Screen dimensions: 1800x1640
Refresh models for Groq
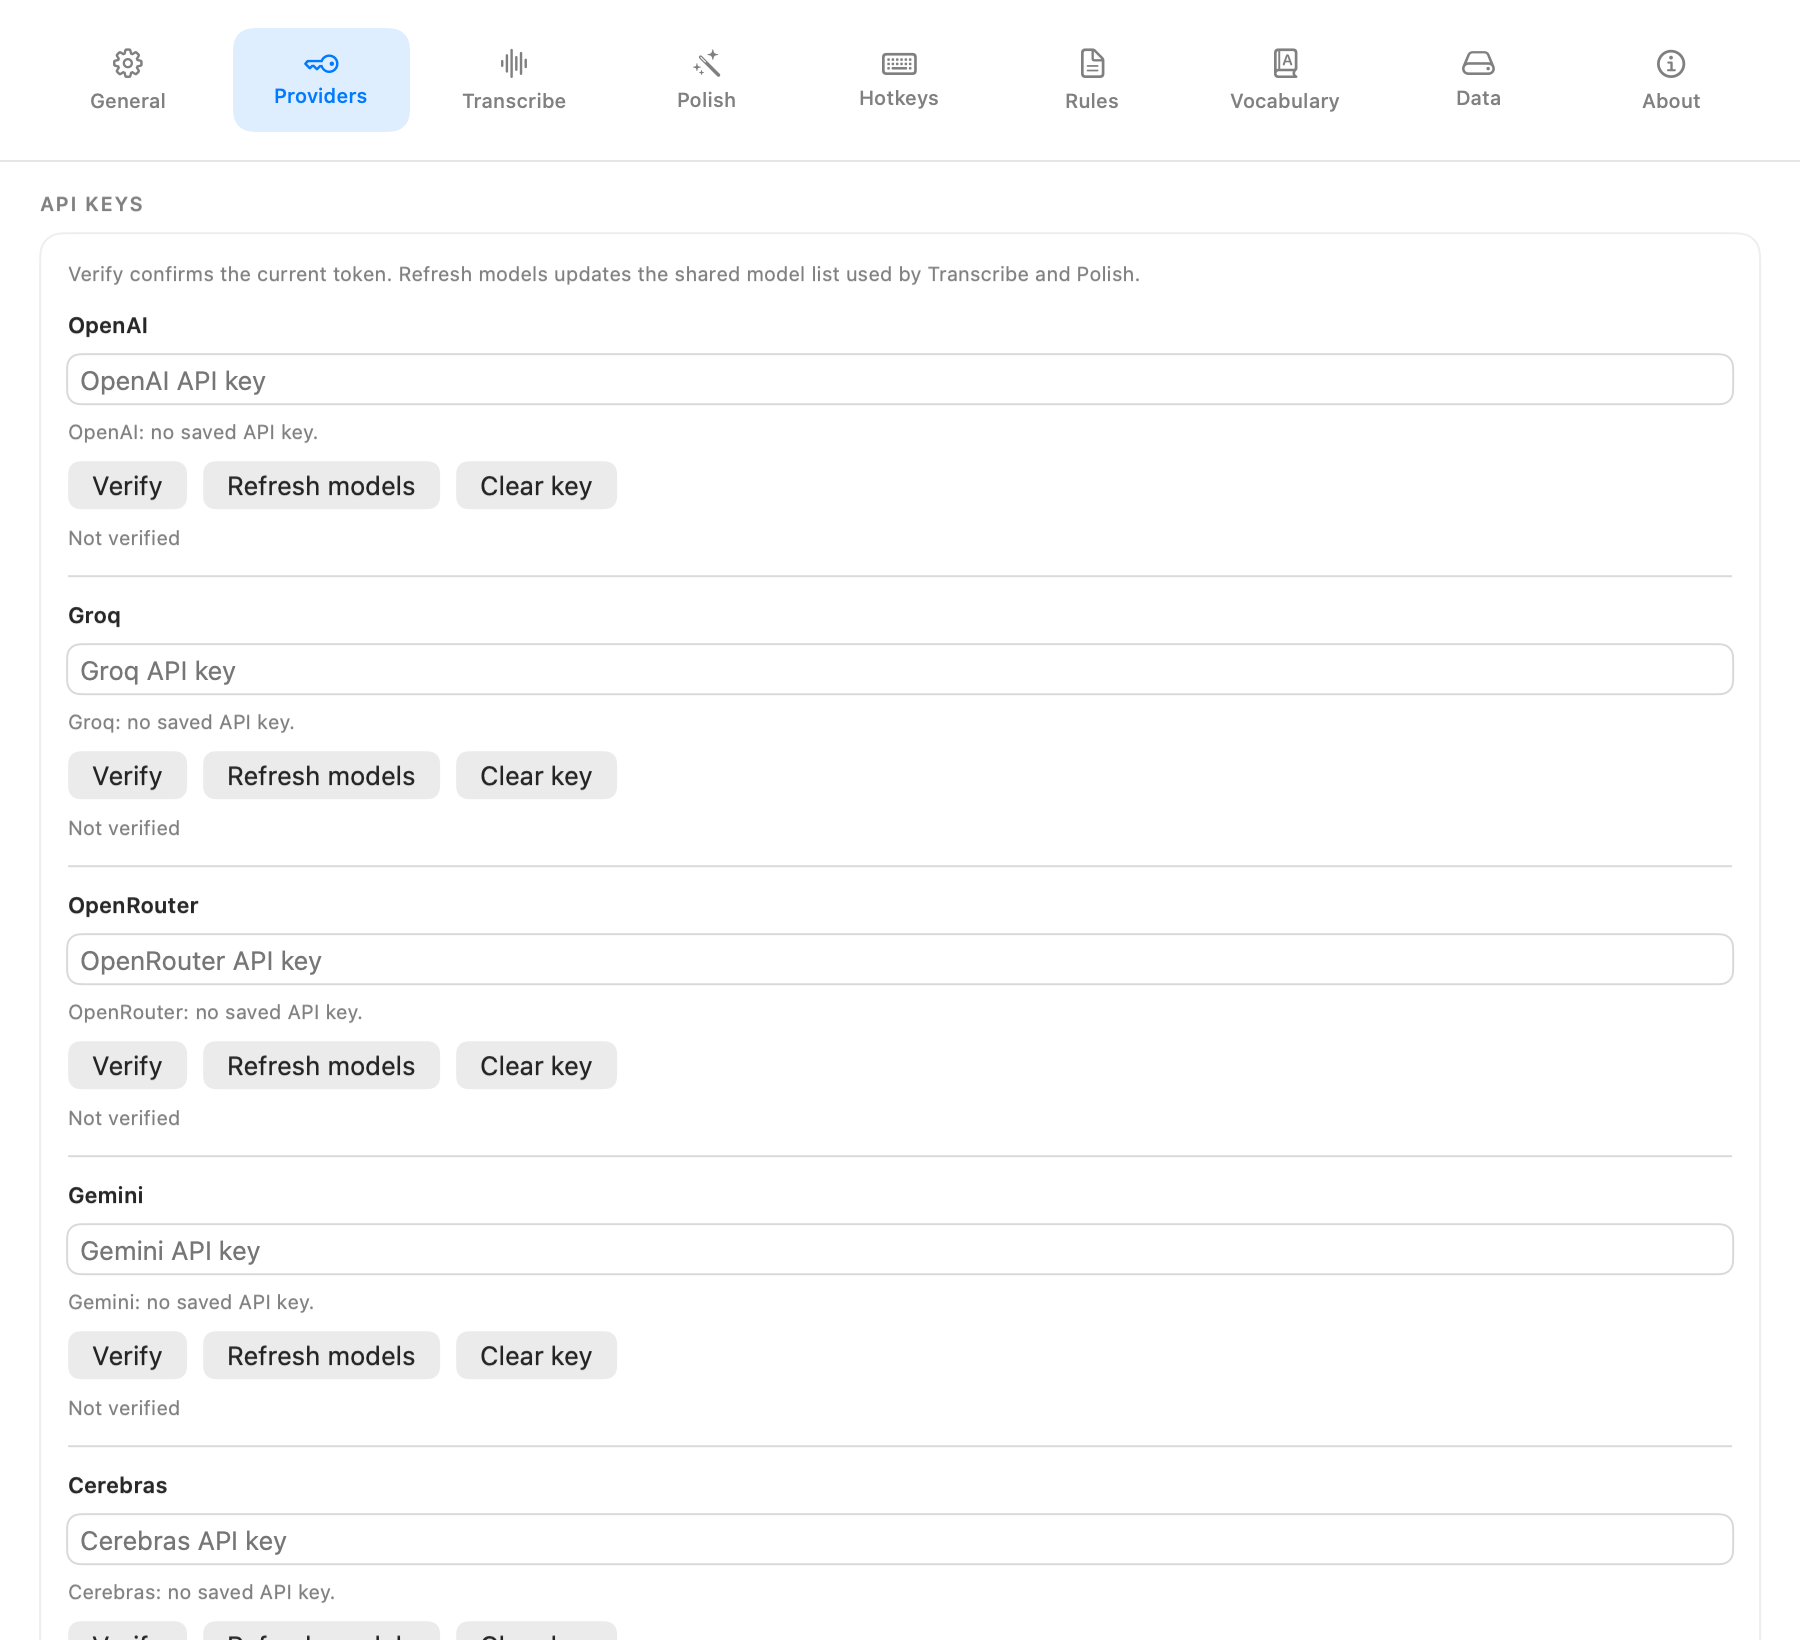321,776
